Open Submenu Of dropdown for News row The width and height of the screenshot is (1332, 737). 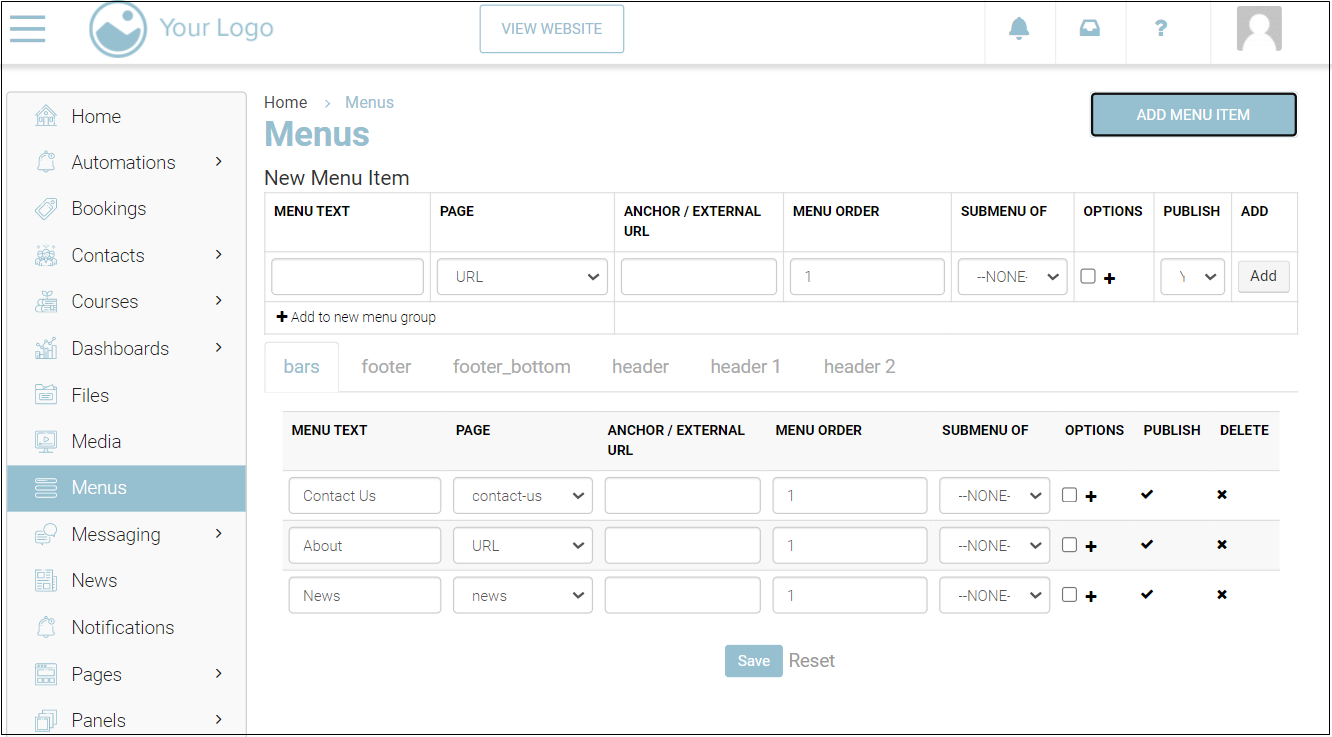pos(994,595)
